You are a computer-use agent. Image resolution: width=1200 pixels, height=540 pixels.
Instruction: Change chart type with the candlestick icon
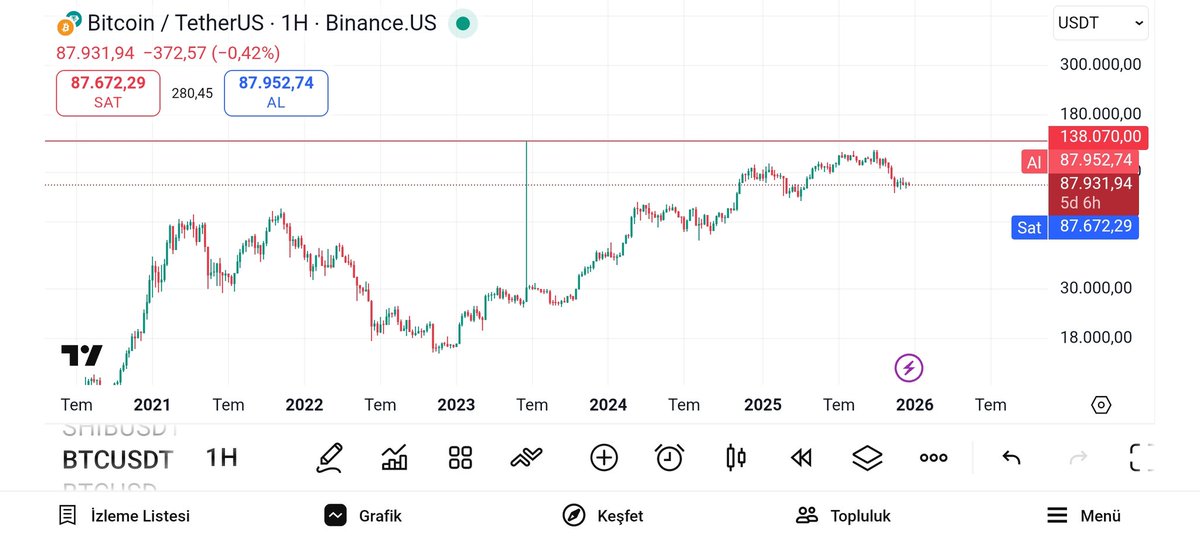tap(736, 458)
